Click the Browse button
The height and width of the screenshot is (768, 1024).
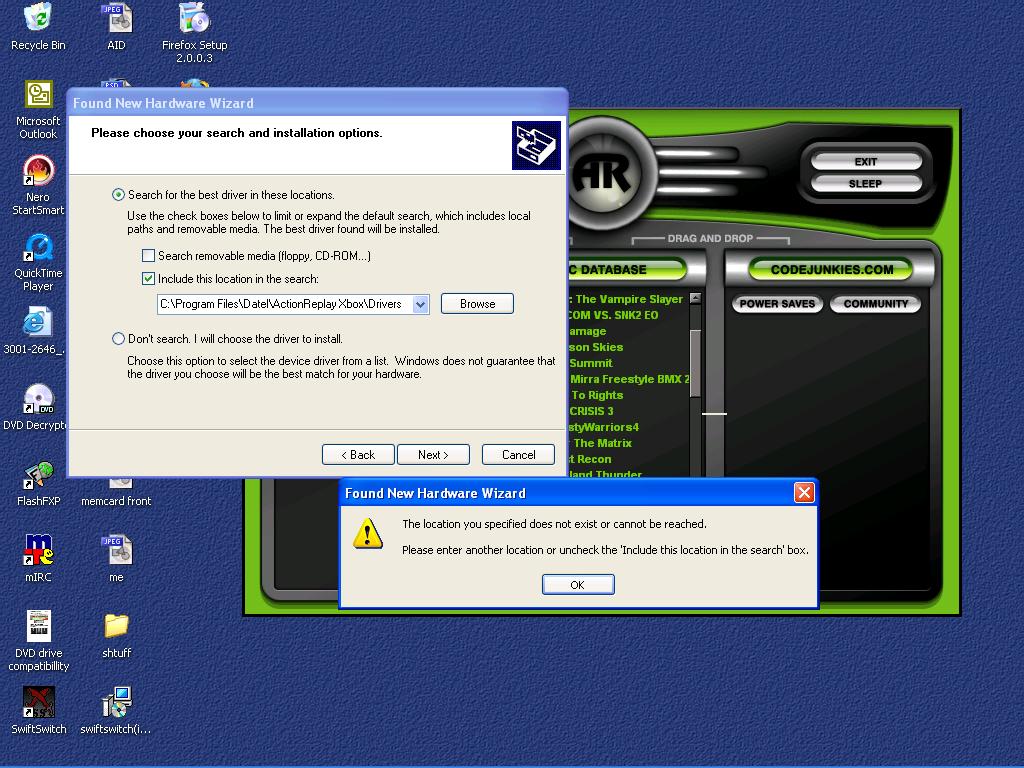pos(477,304)
